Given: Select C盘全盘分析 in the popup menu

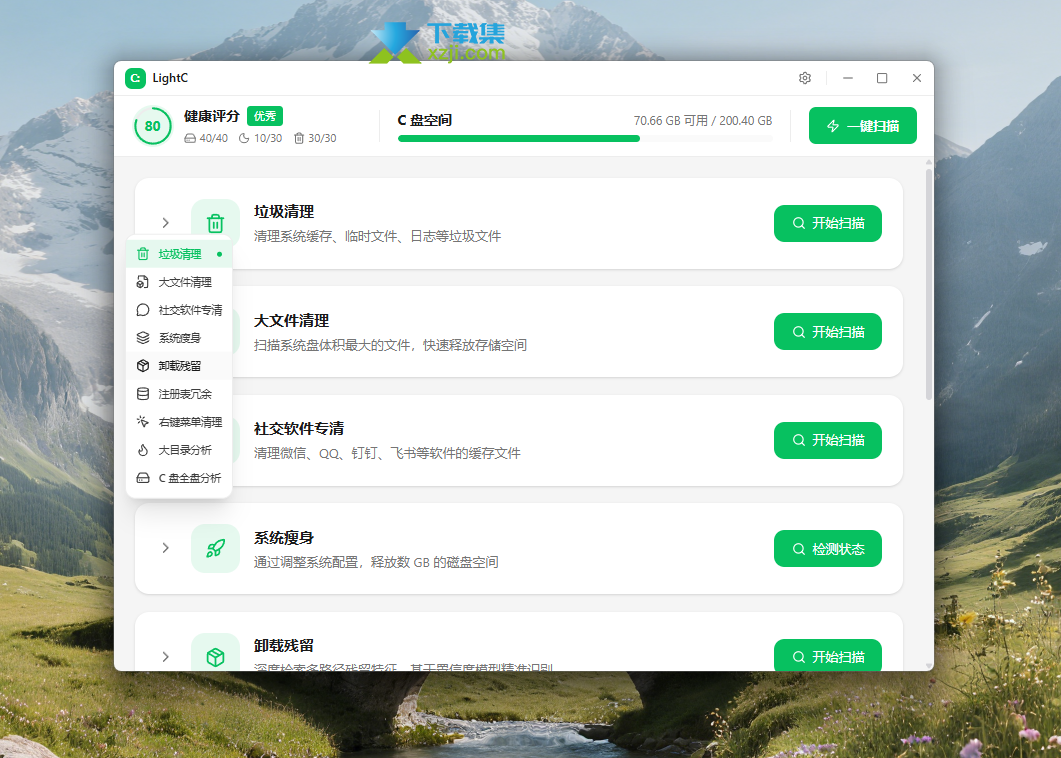Looking at the screenshot, I should (179, 478).
